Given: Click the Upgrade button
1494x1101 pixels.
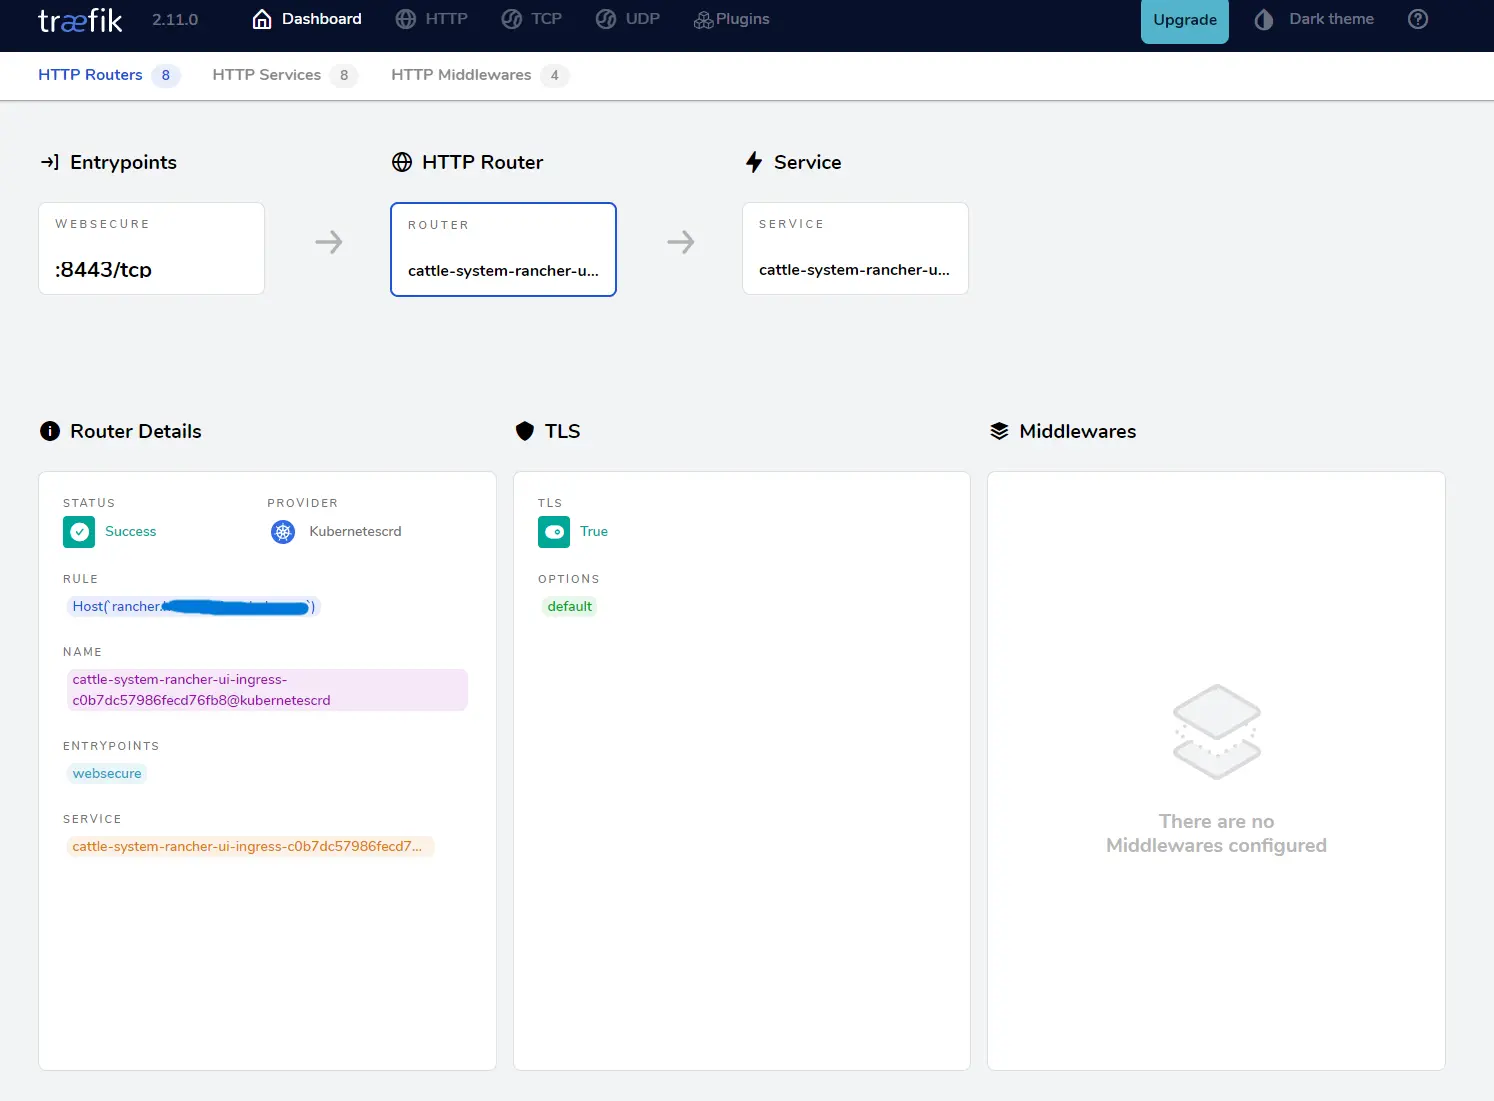Looking at the screenshot, I should pos(1184,21).
